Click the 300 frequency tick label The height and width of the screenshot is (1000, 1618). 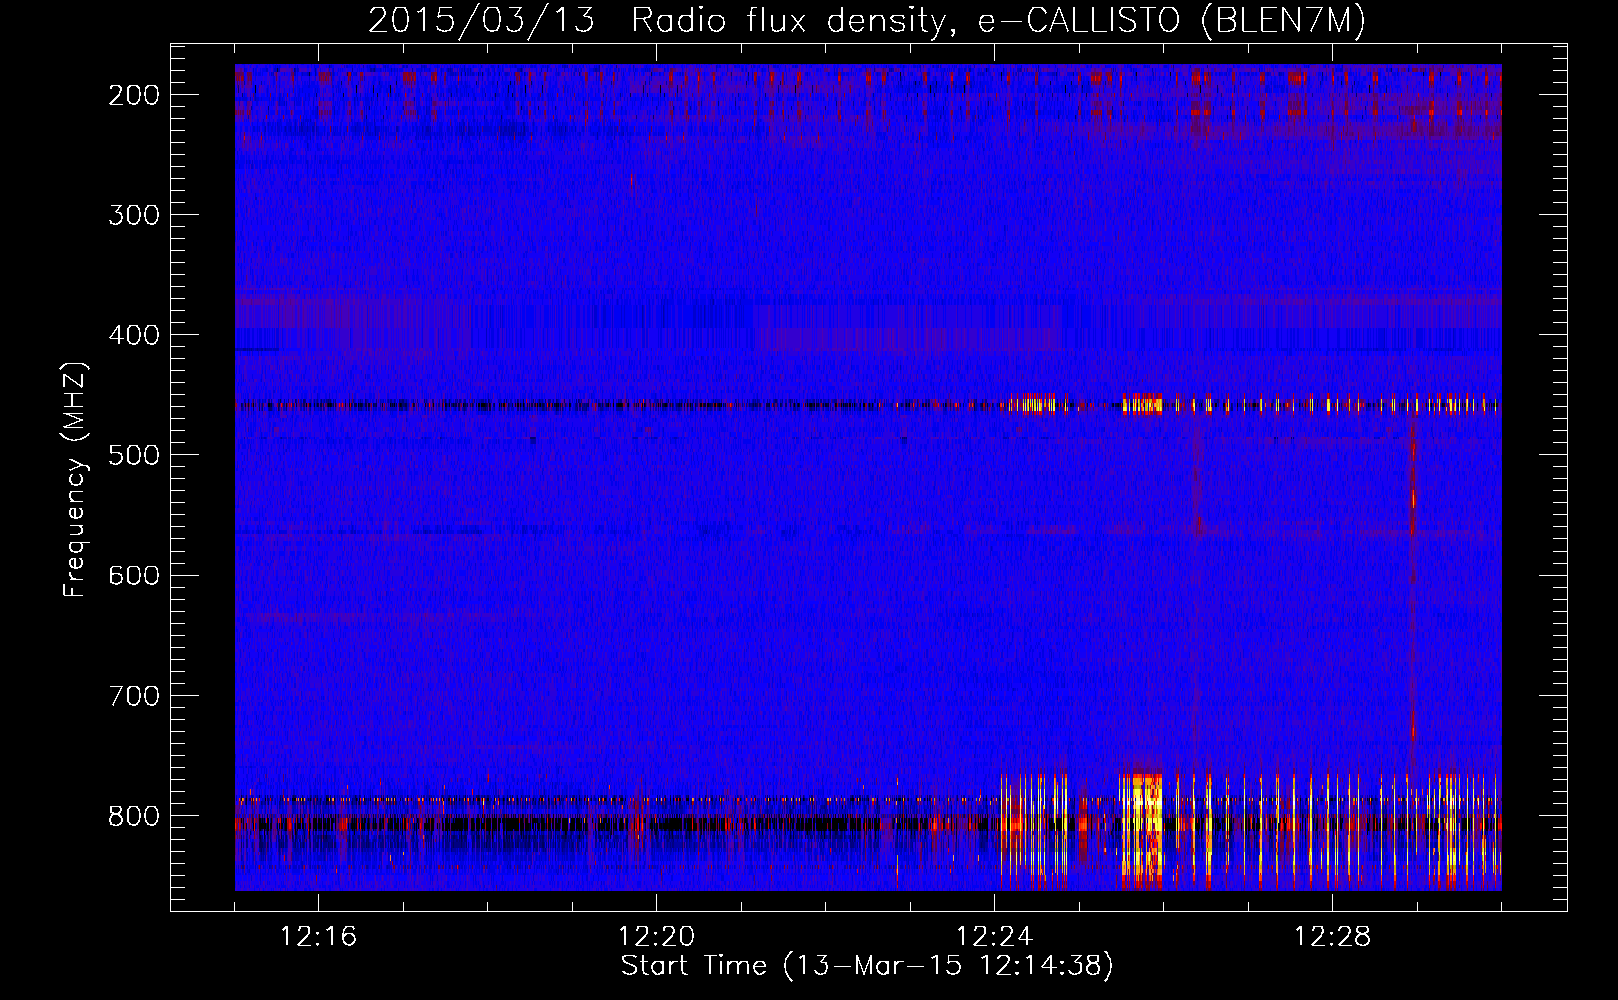pyautogui.click(x=134, y=215)
